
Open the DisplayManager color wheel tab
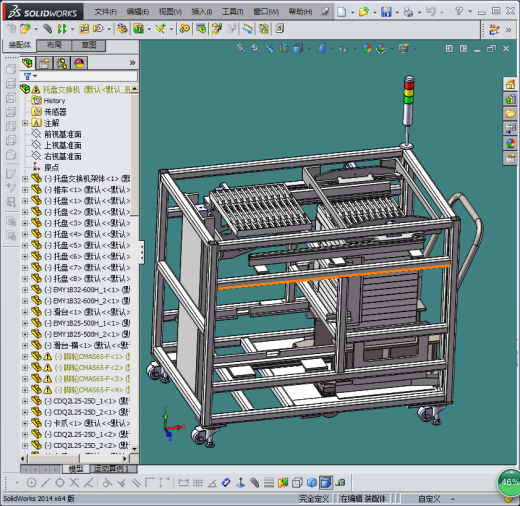coord(79,63)
